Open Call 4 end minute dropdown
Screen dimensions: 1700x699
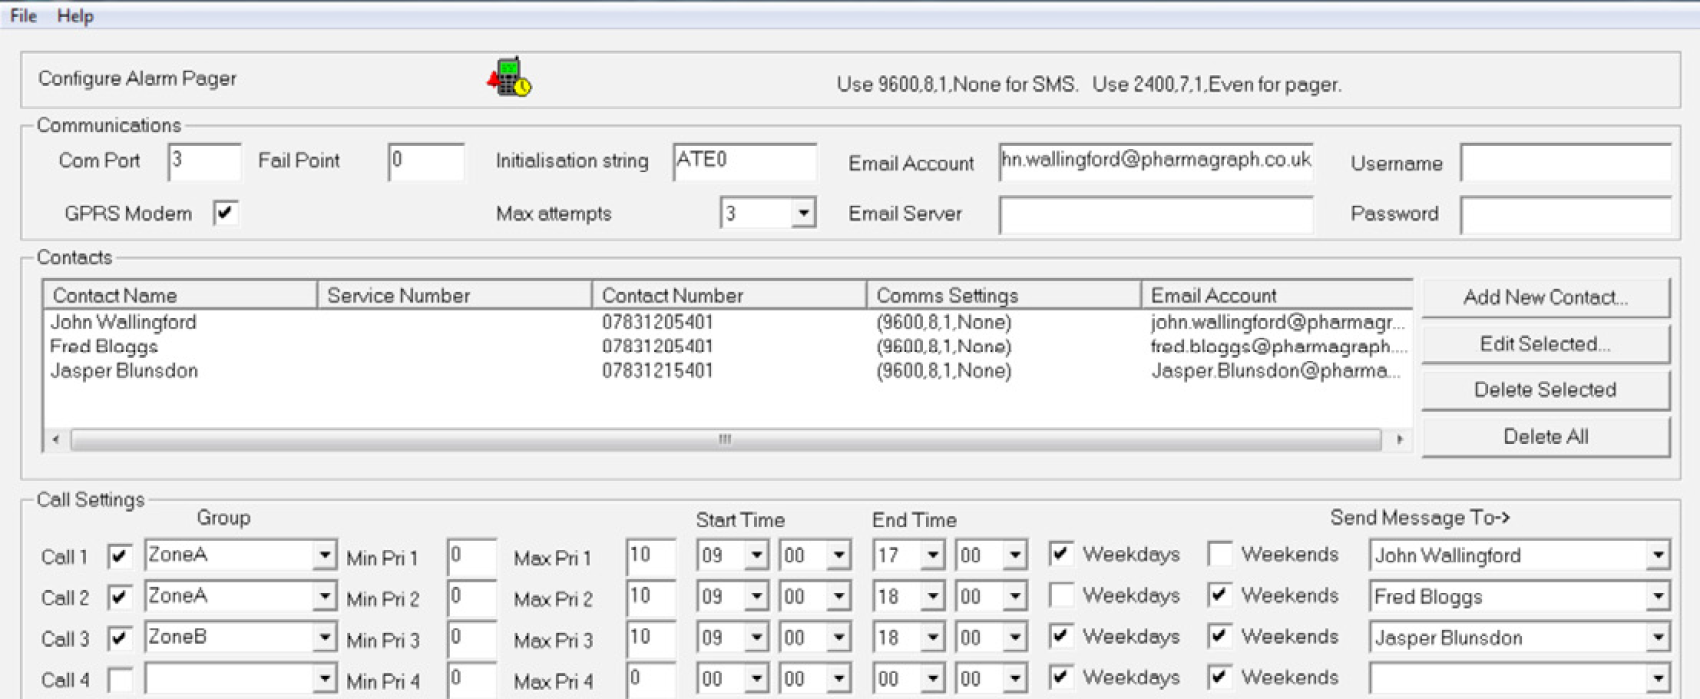[1014, 679]
